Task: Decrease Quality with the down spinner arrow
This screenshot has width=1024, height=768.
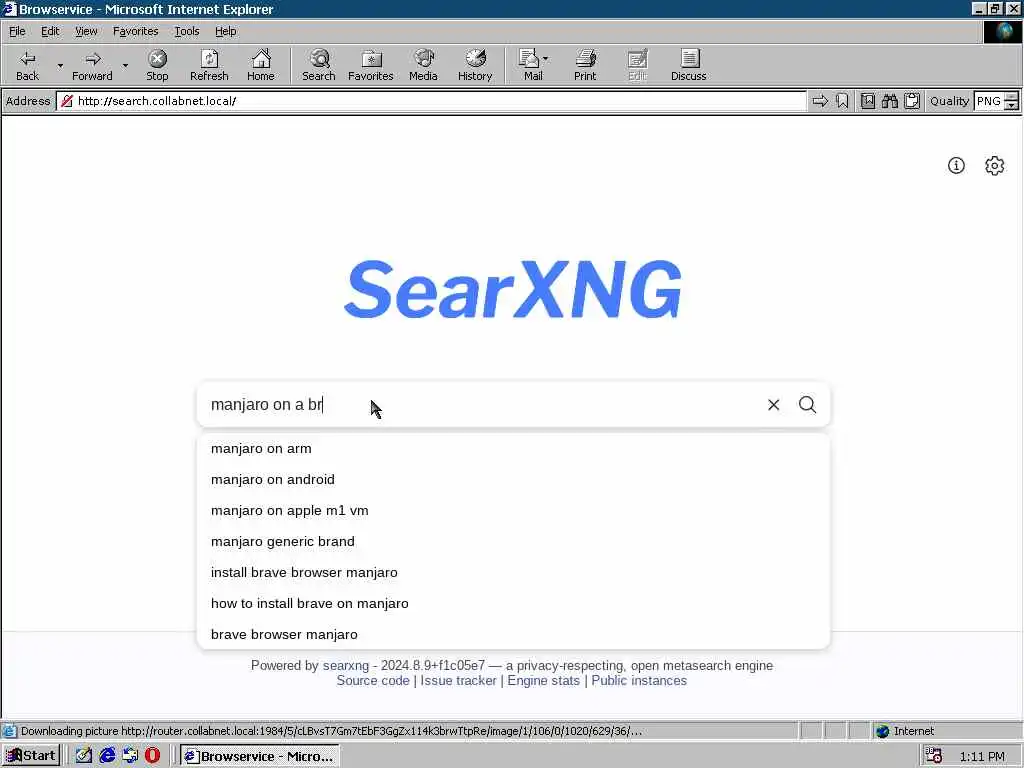Action: [x=1011, y=105]
